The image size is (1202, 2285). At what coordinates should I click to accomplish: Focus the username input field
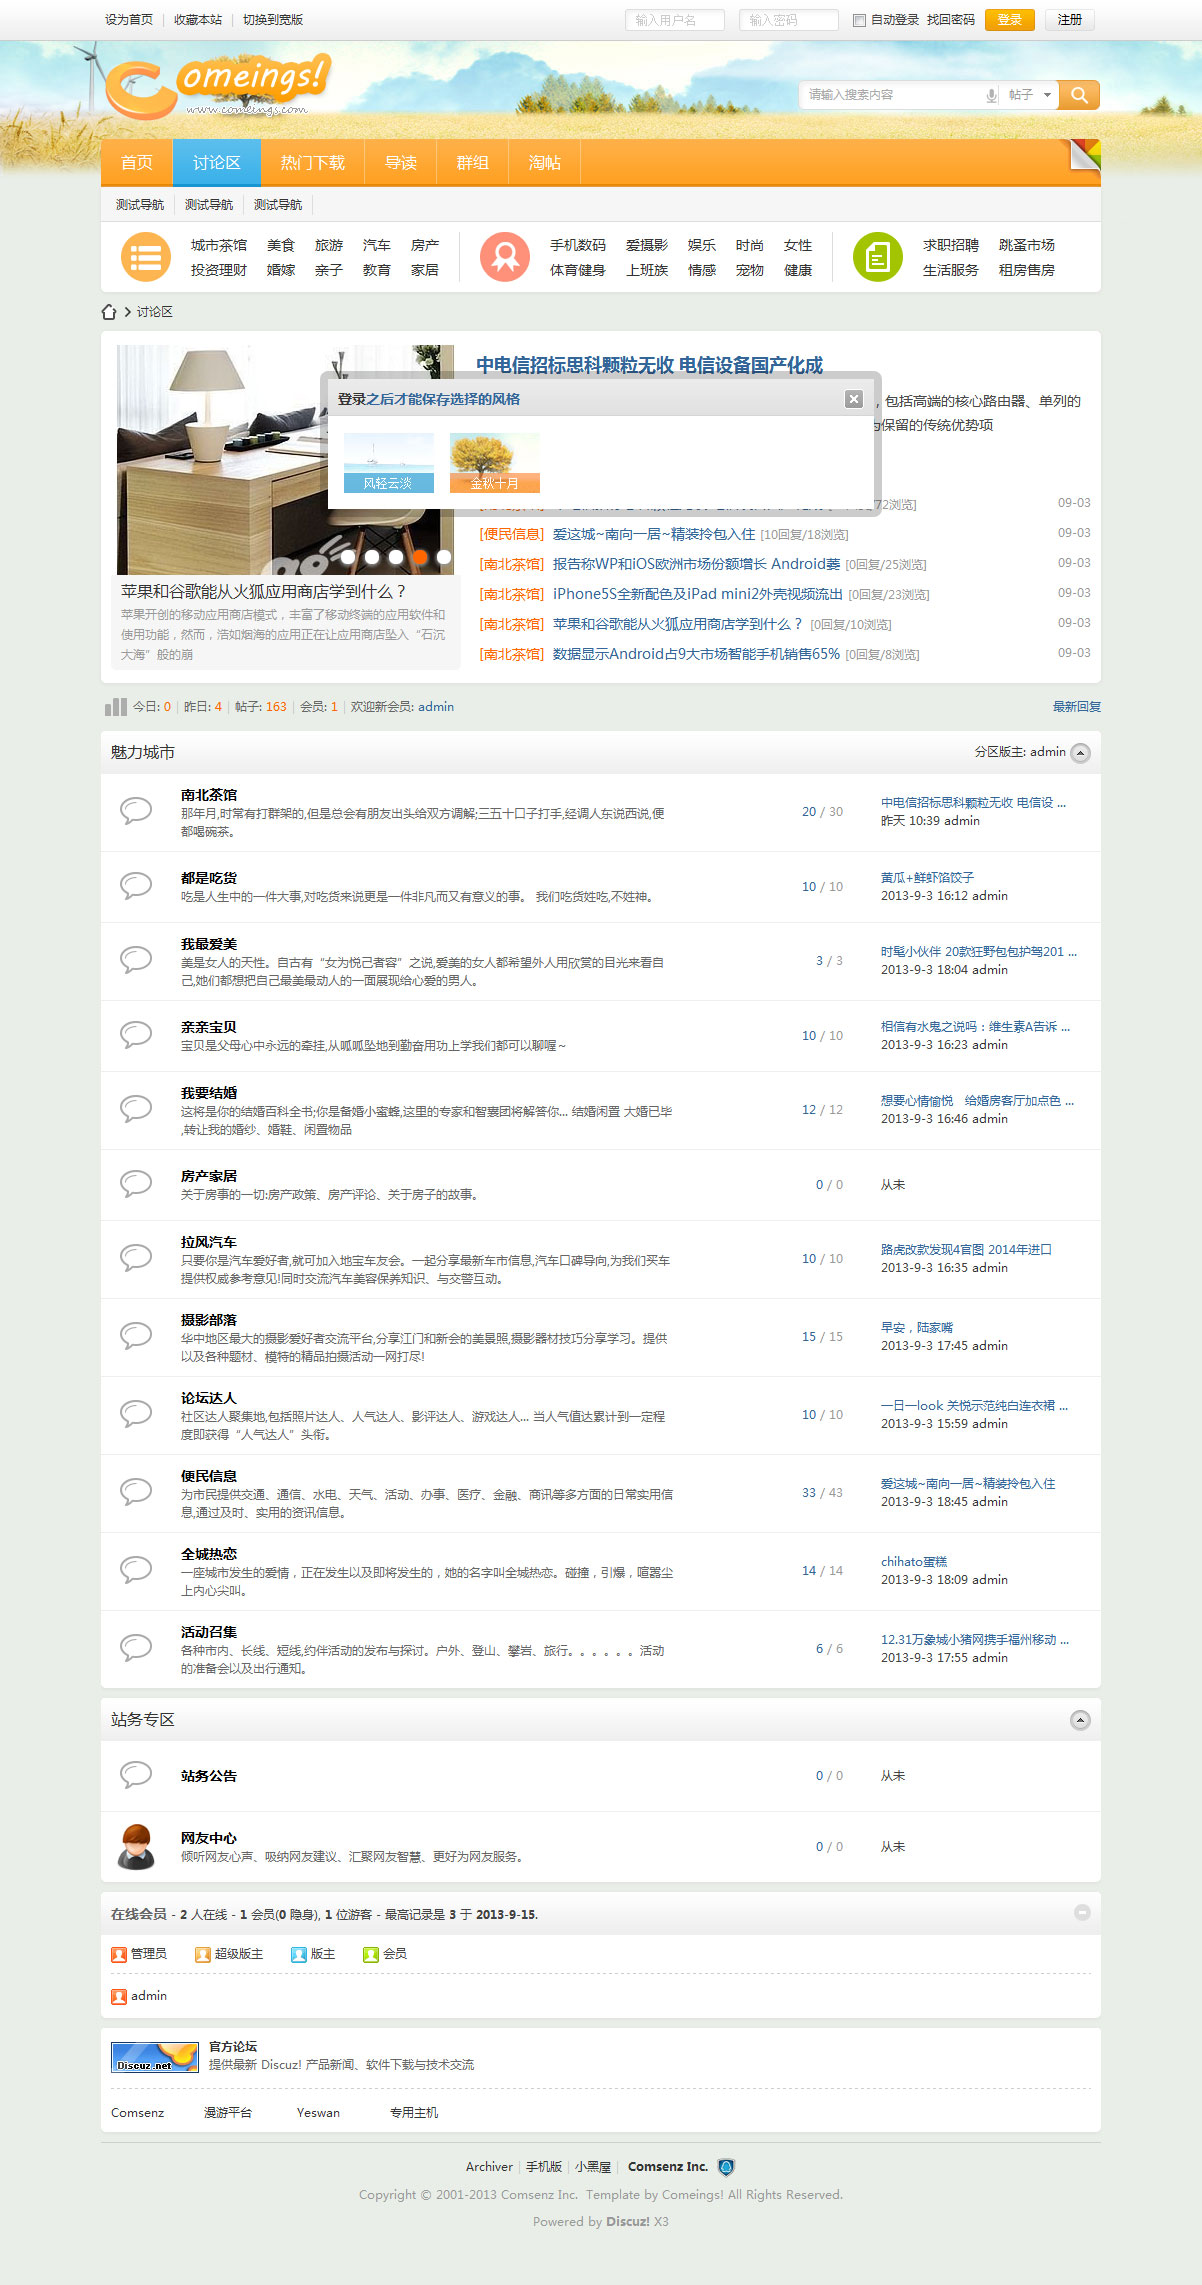pos(675,20)
